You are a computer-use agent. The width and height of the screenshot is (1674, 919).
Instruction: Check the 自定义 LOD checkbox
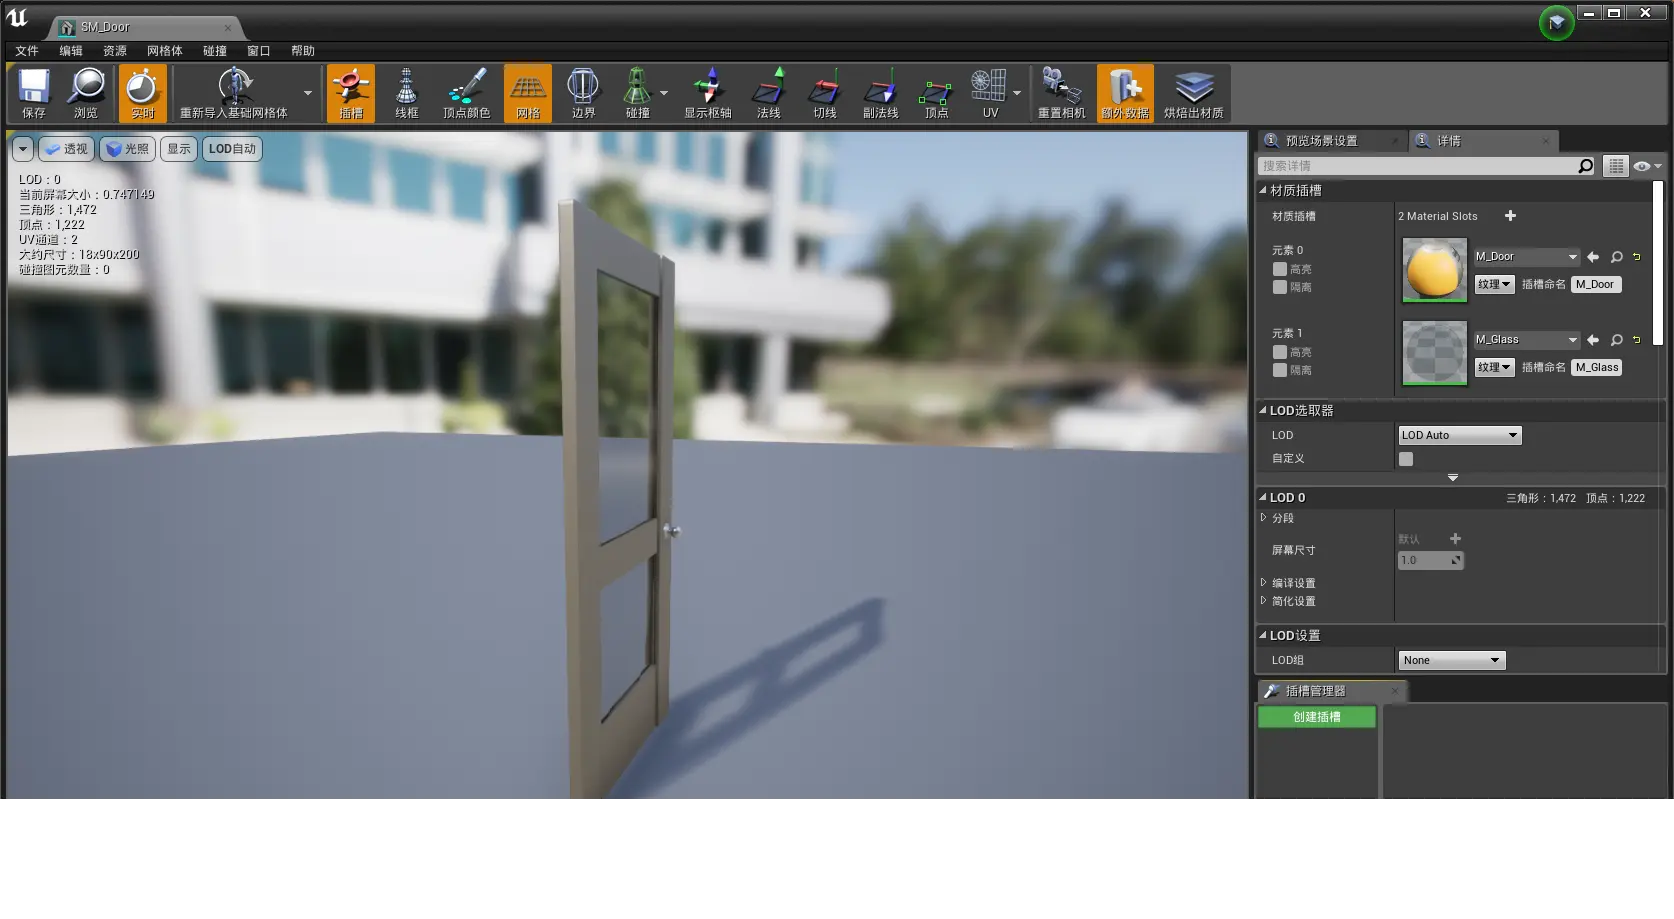click(1406, 459)
